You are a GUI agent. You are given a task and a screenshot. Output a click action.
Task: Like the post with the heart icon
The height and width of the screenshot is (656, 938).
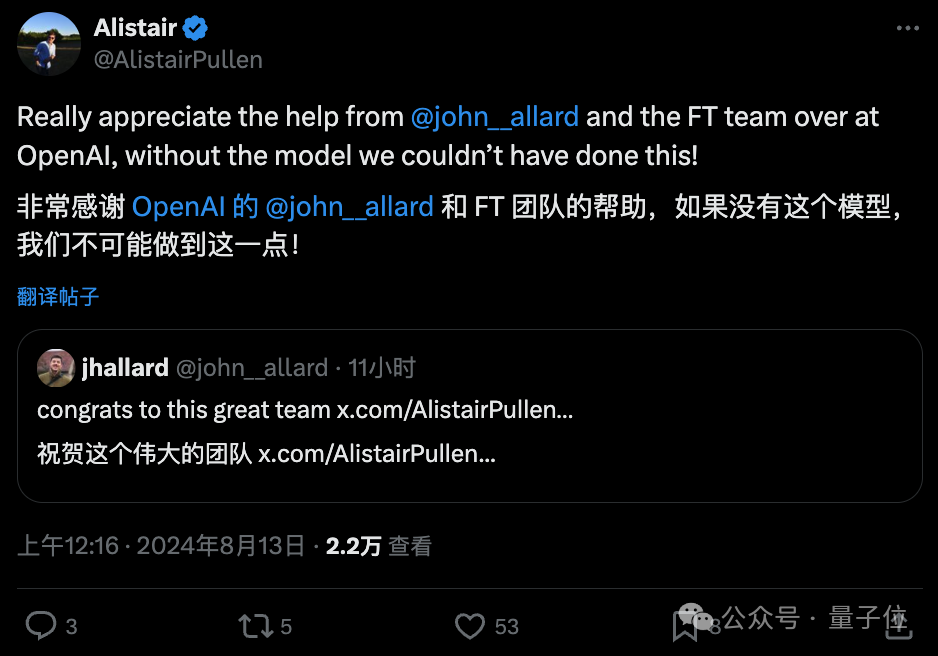coord(470,626)
